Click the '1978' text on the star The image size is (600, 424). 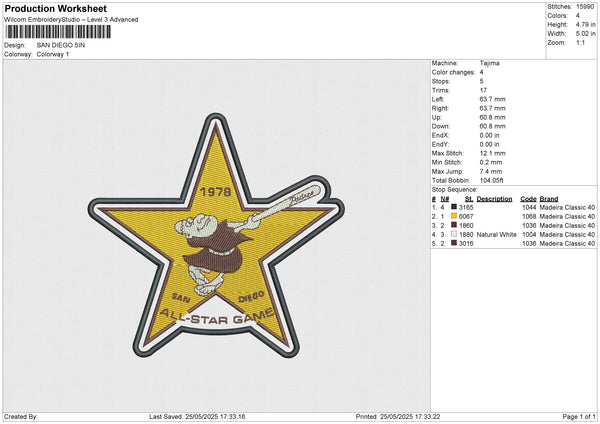pyautogui.click(x=216, y=192)
